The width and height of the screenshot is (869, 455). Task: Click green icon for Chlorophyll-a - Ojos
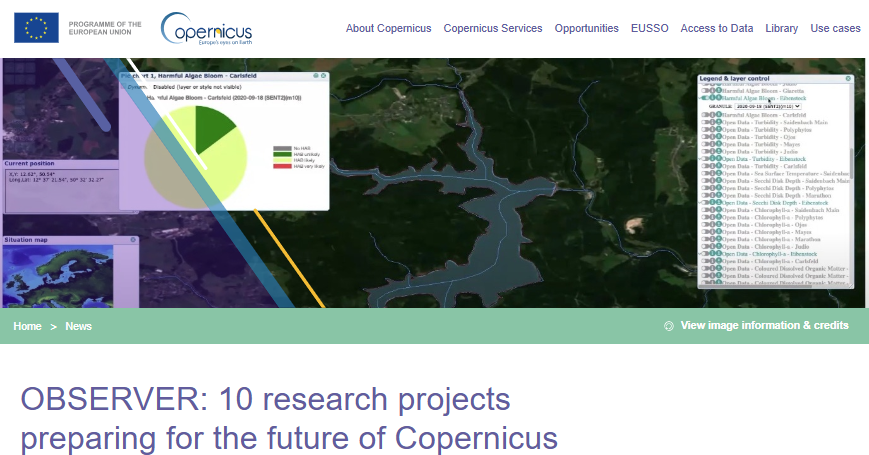click(719, 224)
